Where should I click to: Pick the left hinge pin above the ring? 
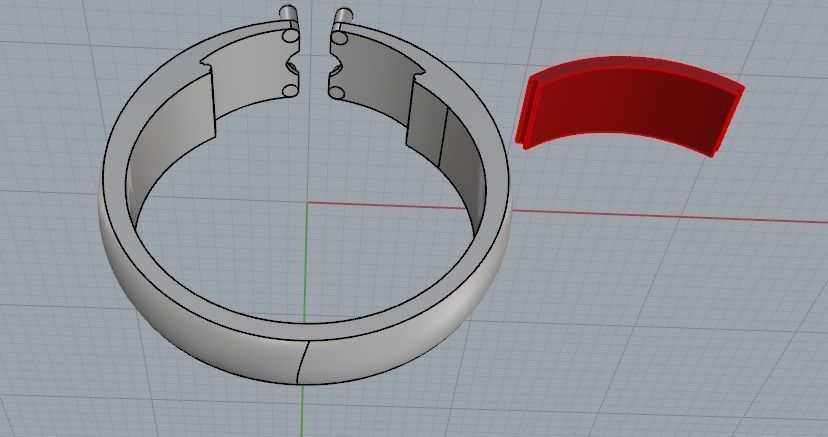289,15
